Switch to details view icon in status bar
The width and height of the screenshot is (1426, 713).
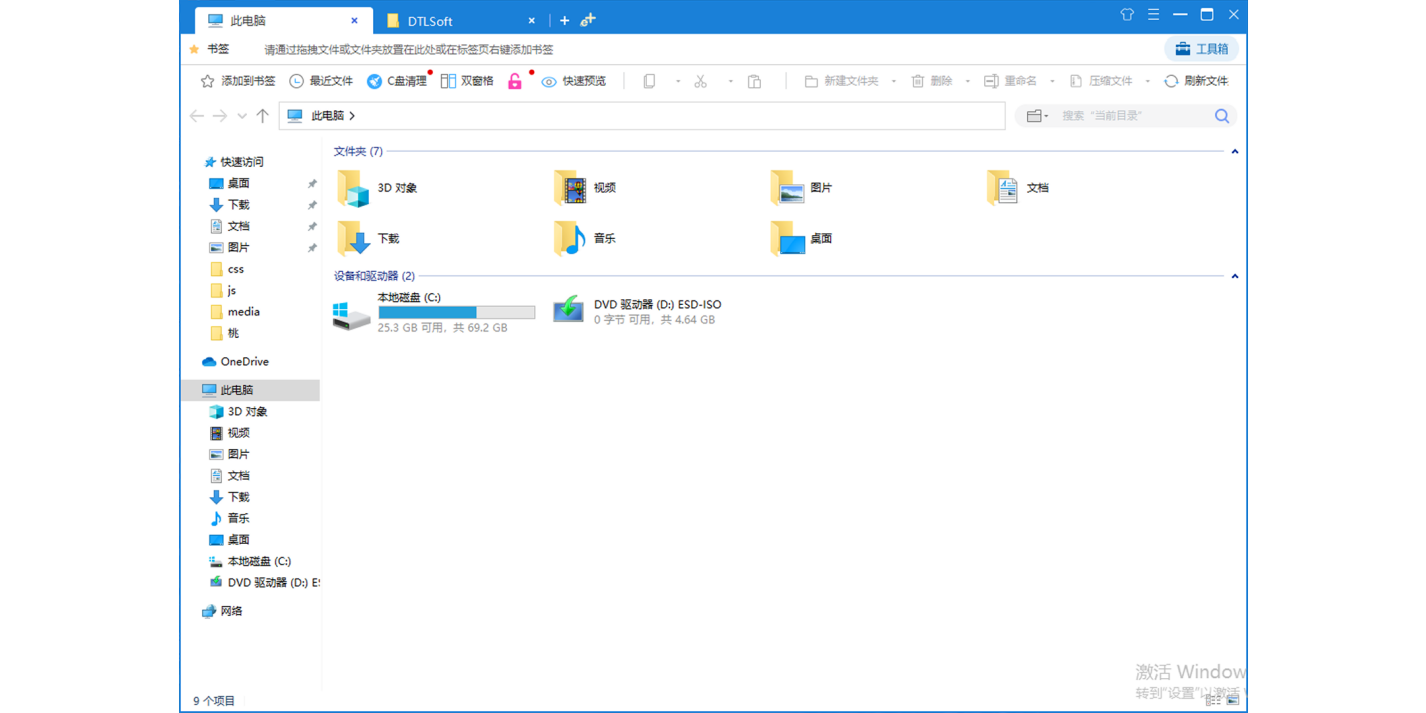coord(1213,701)
